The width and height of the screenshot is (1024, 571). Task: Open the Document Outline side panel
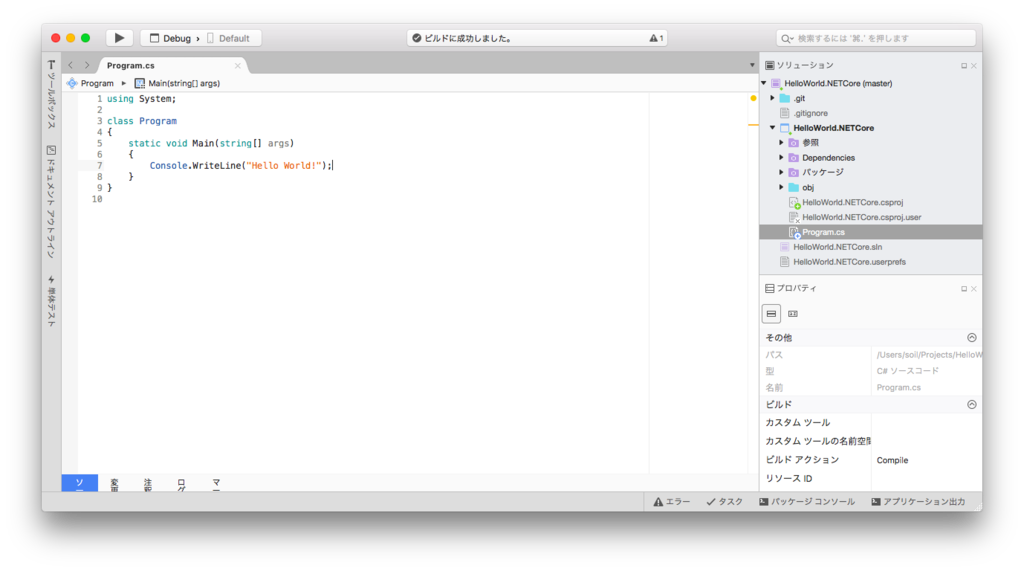[51, 202]
